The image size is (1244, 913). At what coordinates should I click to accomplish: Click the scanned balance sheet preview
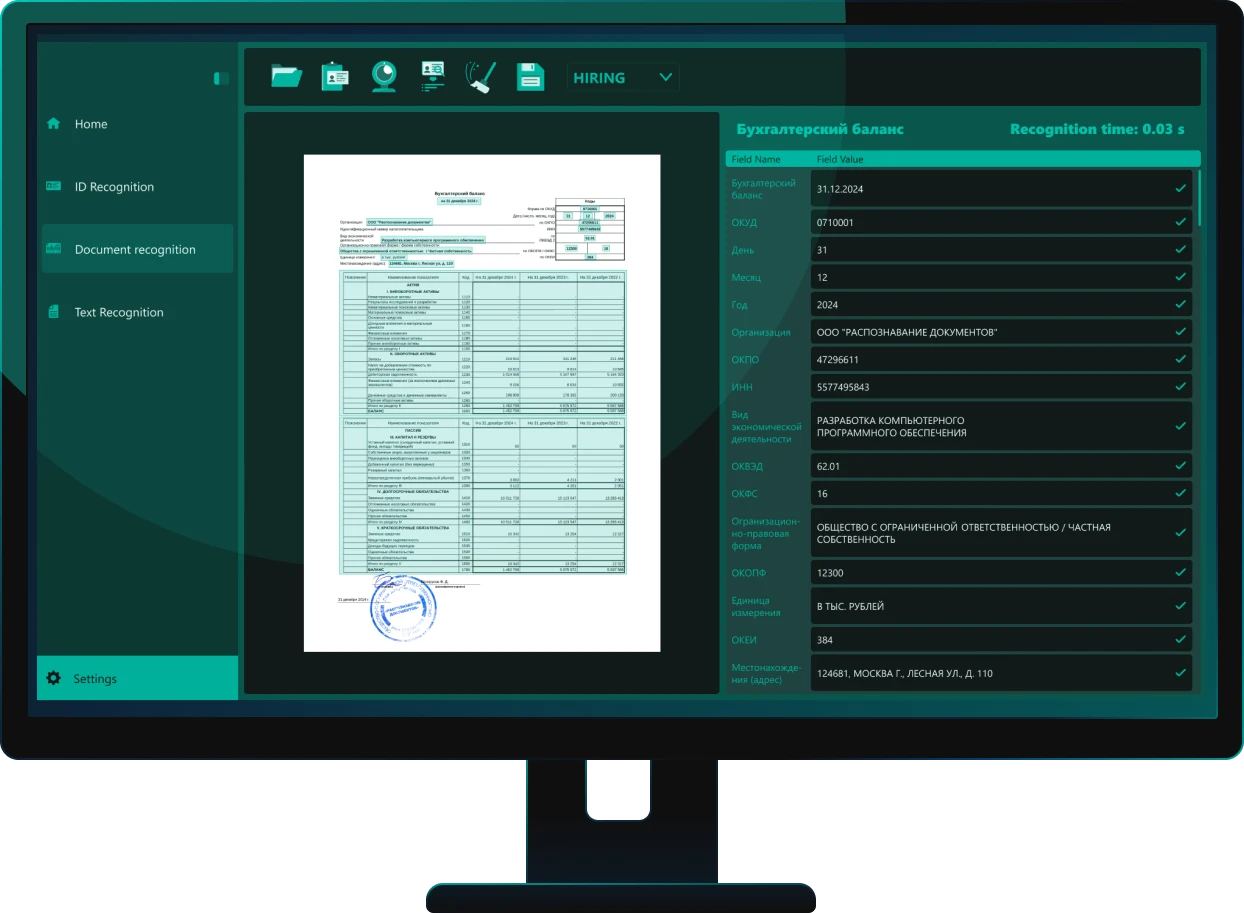click(481, 402)
